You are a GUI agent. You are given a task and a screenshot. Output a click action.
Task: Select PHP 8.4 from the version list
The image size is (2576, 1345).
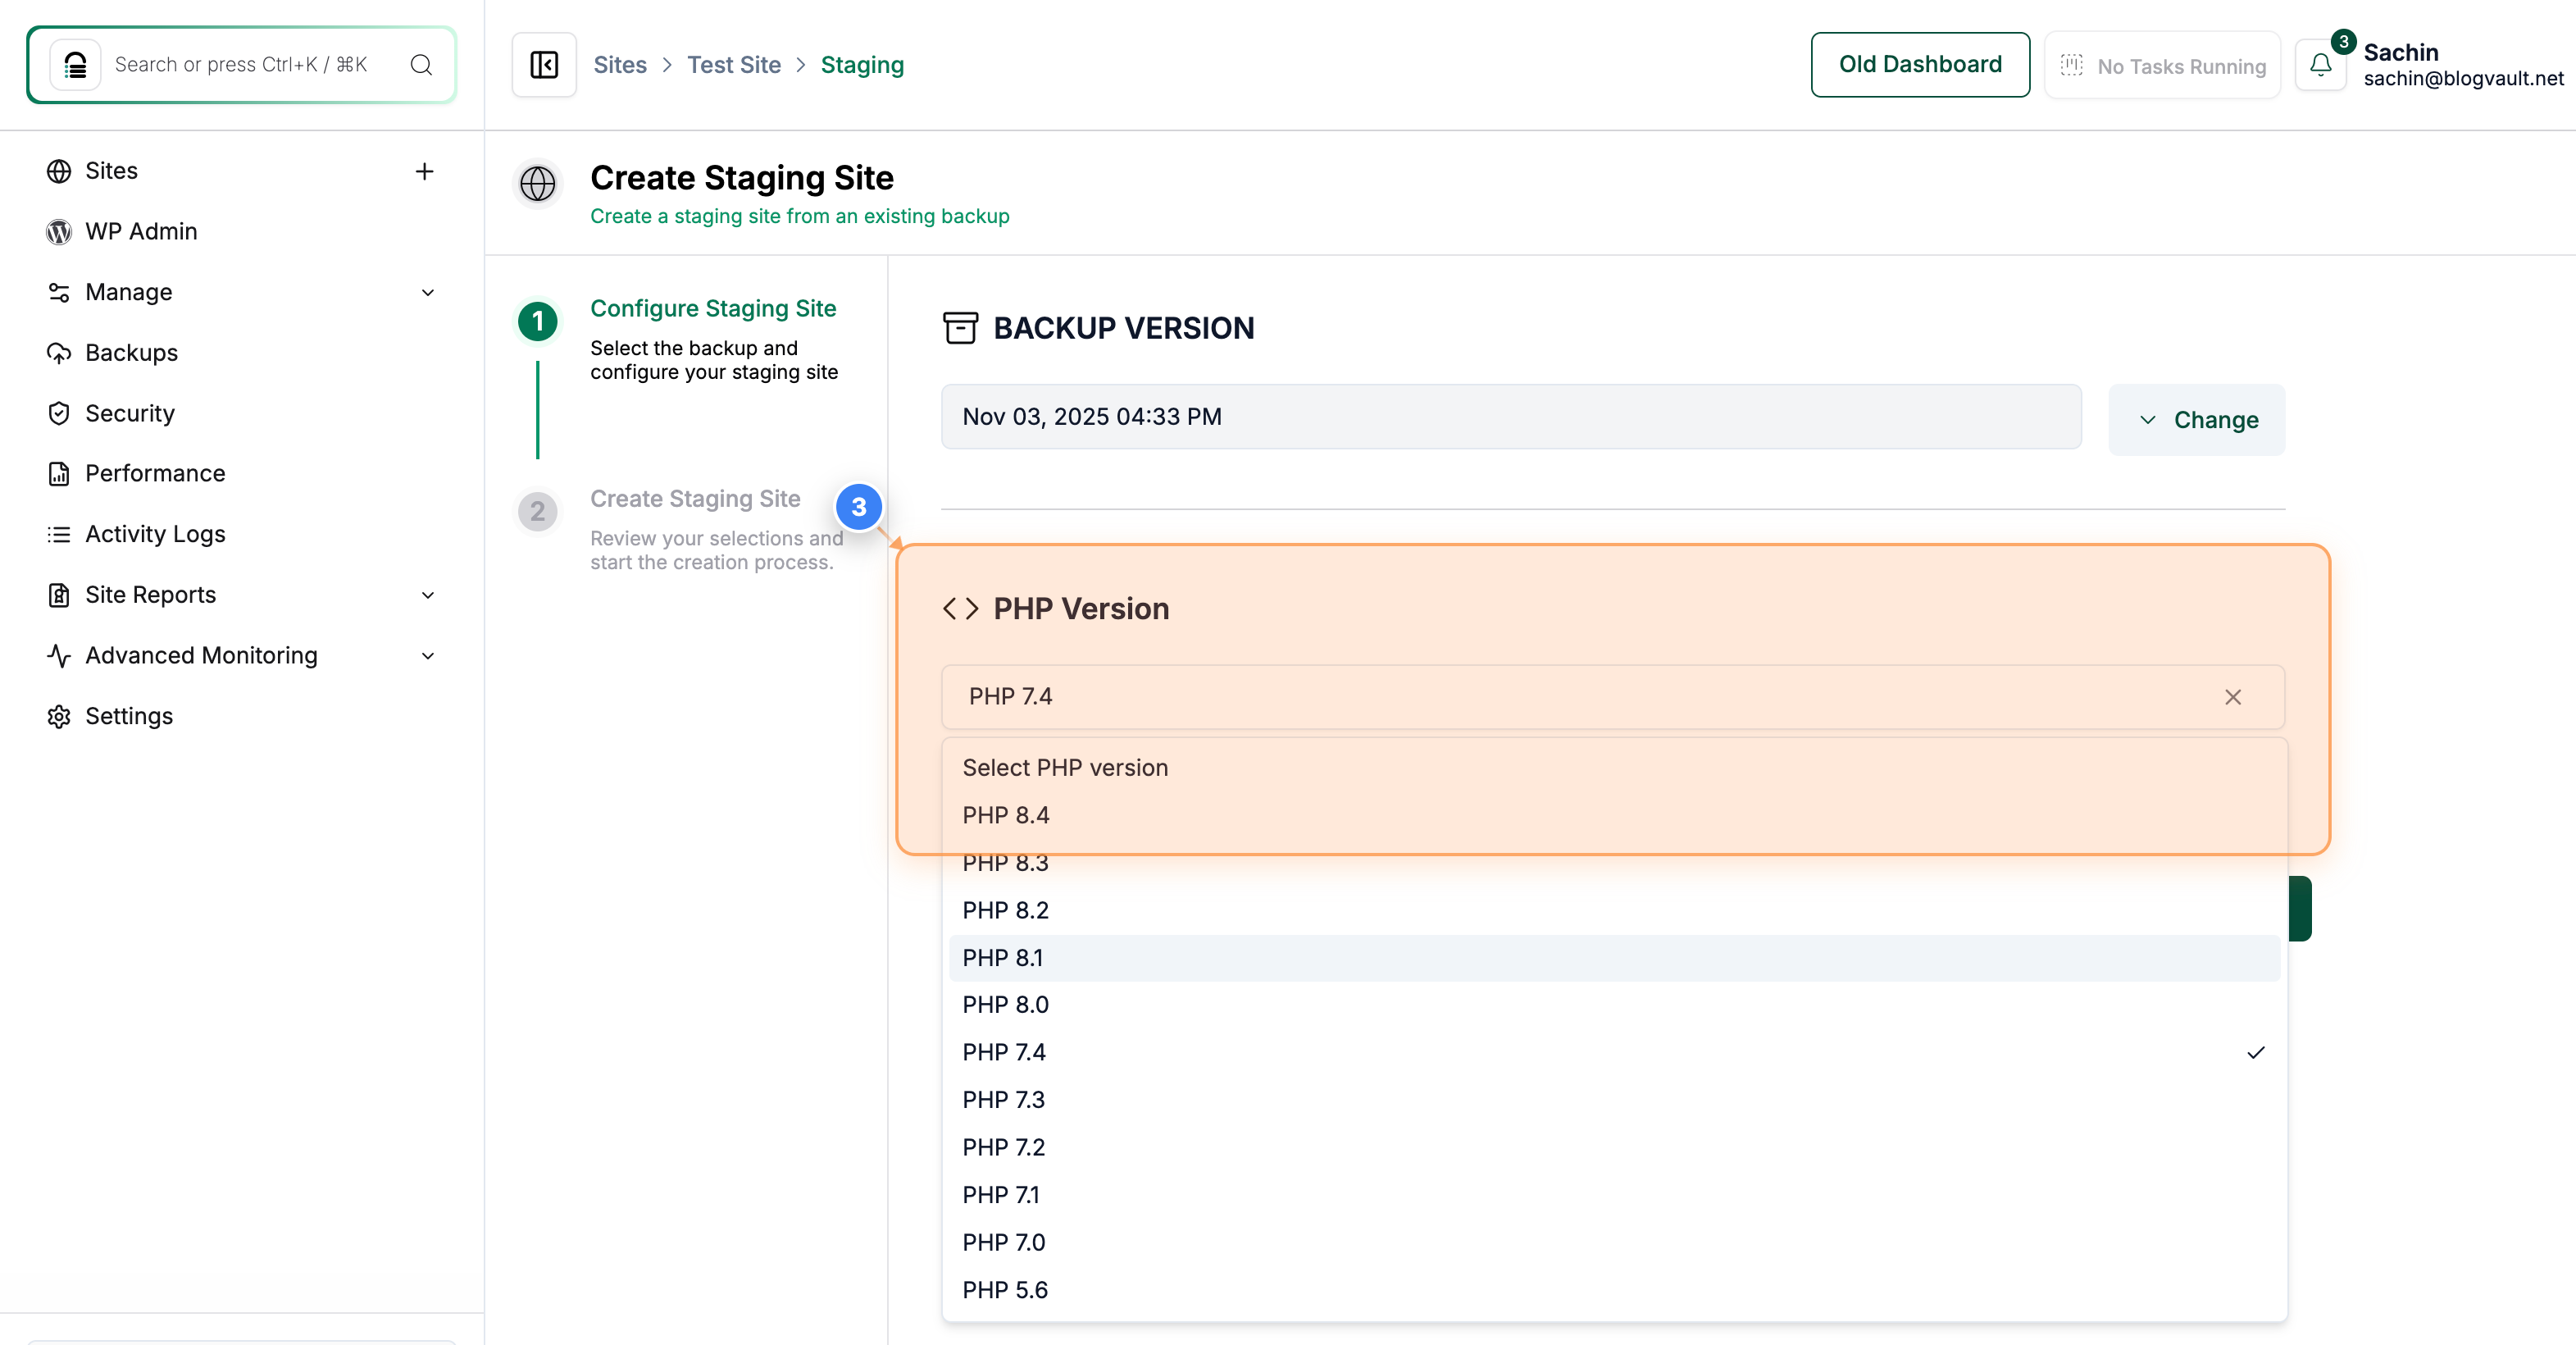pos(1006,814)
